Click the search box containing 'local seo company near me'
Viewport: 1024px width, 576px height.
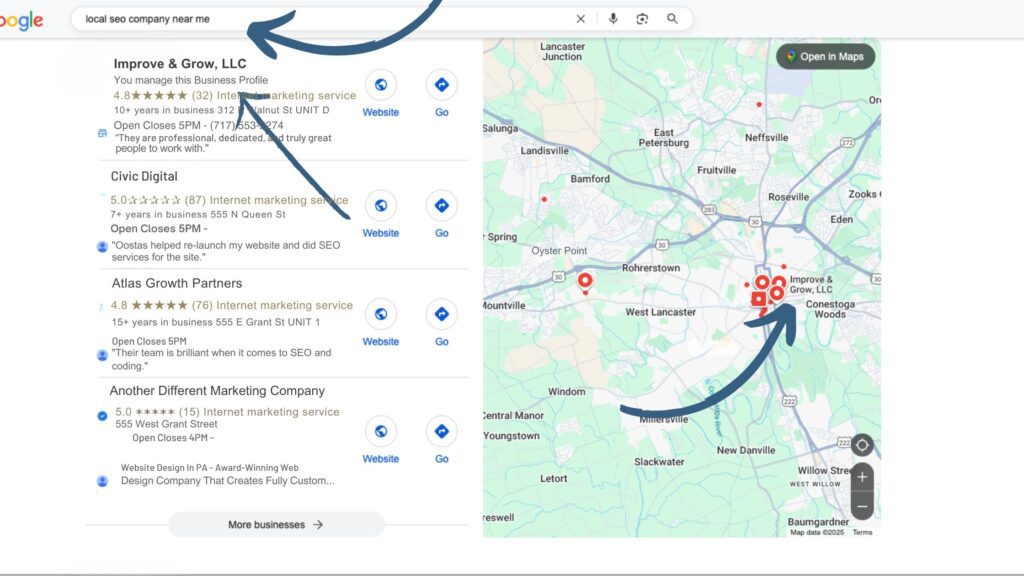[x=381, y=19]
